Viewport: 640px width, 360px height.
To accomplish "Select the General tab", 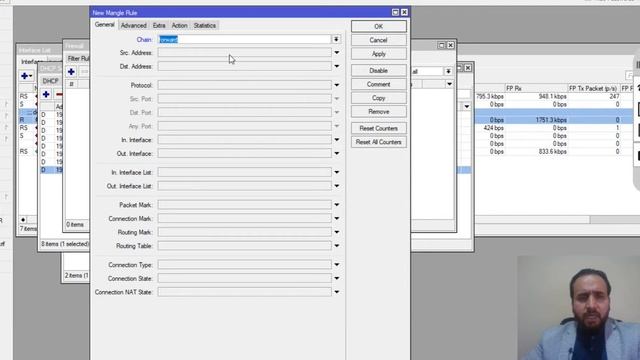I will (x=104, y=24).
